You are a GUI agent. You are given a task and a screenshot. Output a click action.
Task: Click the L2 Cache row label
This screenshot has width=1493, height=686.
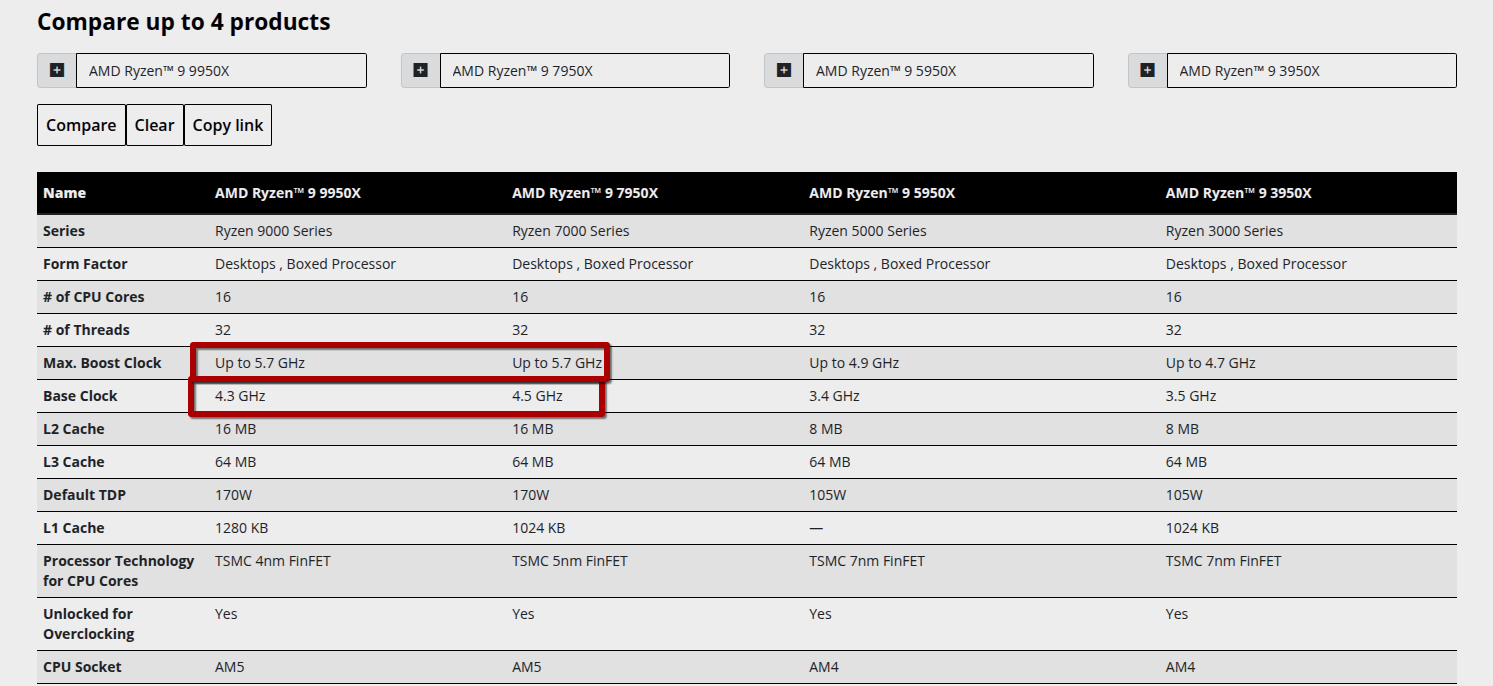pos(74,429)
